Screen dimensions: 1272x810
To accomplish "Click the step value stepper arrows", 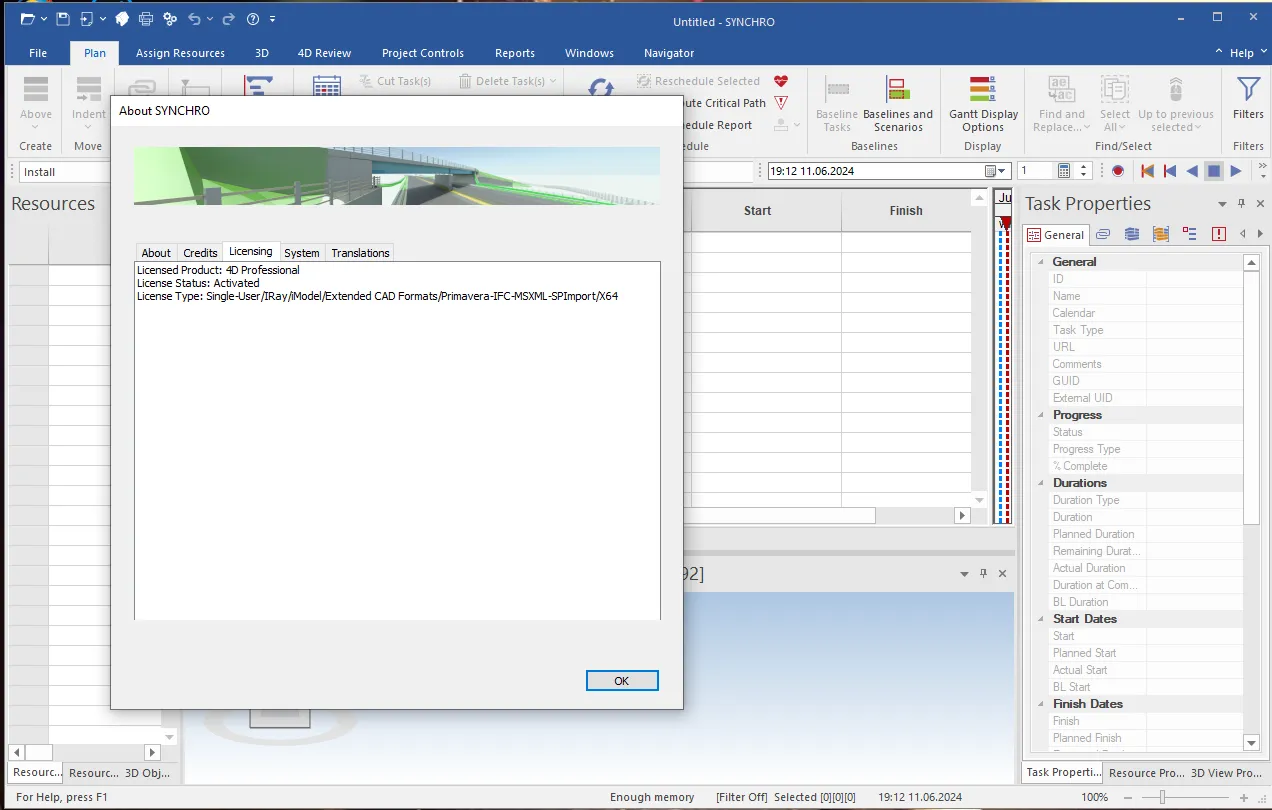I will 1084,171.
